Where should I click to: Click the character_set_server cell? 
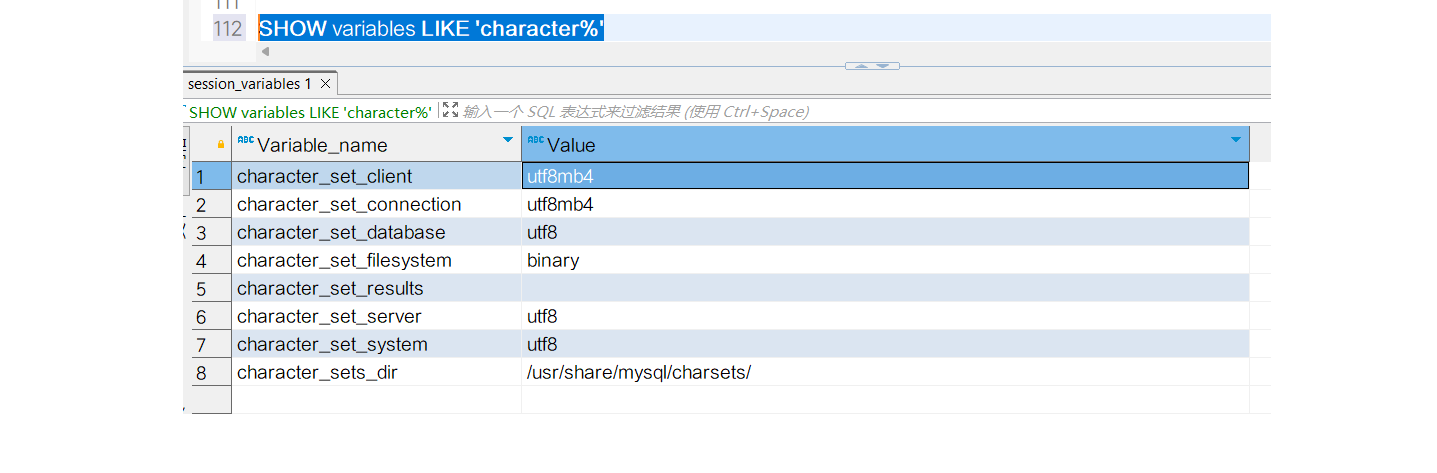(x=376, y=316)
